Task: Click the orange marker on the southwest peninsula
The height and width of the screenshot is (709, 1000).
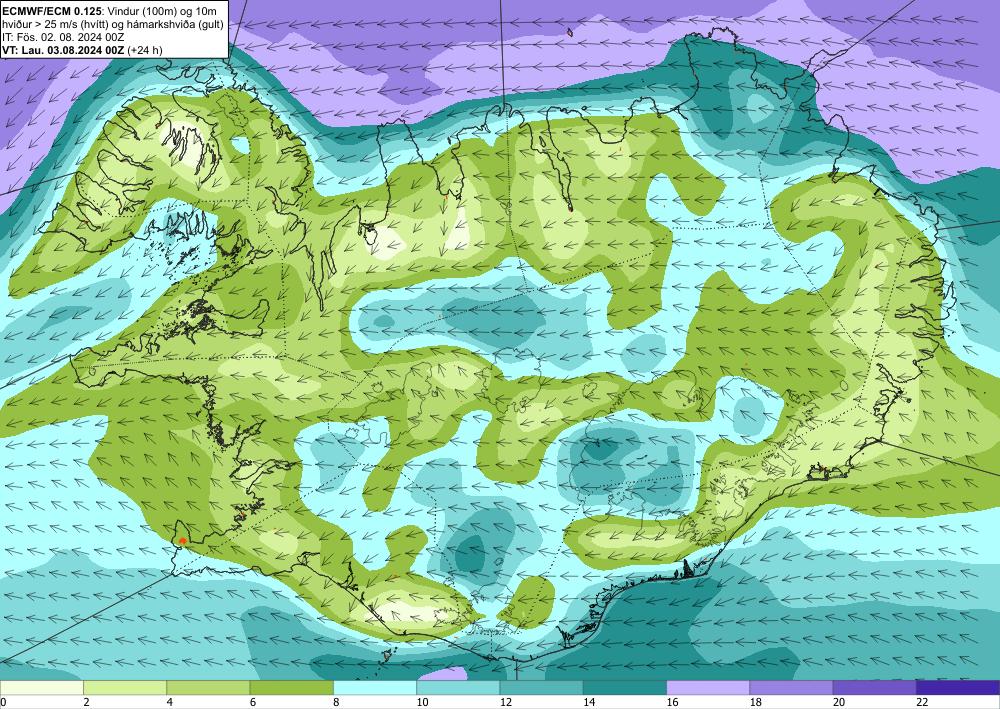Action: 182,541
